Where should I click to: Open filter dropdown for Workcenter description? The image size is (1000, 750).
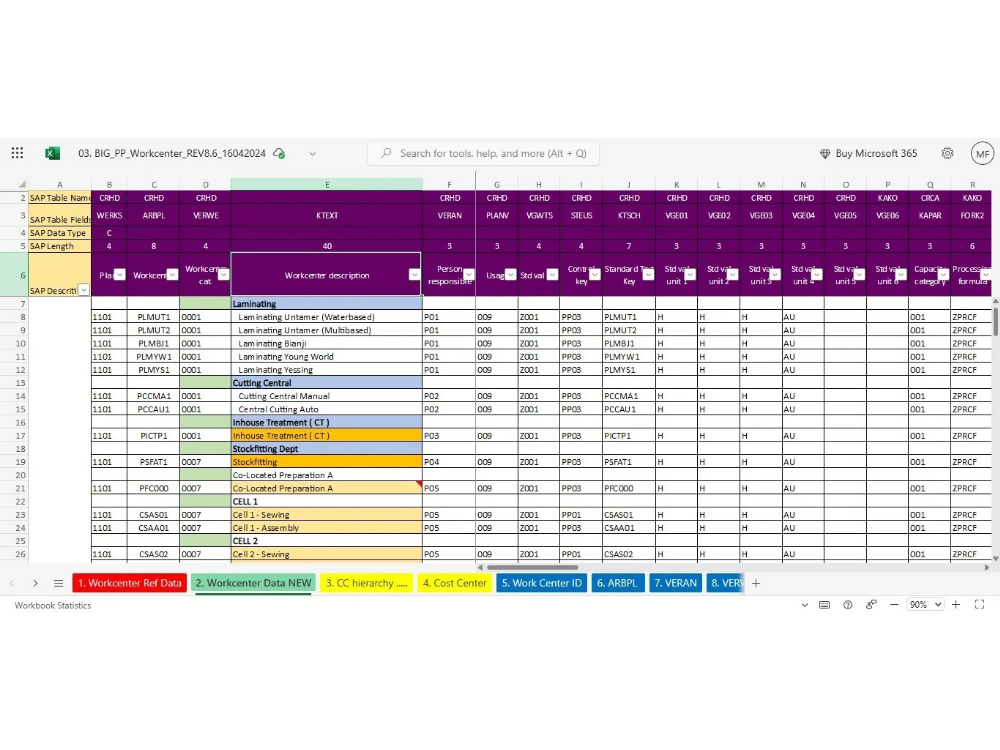414,275
